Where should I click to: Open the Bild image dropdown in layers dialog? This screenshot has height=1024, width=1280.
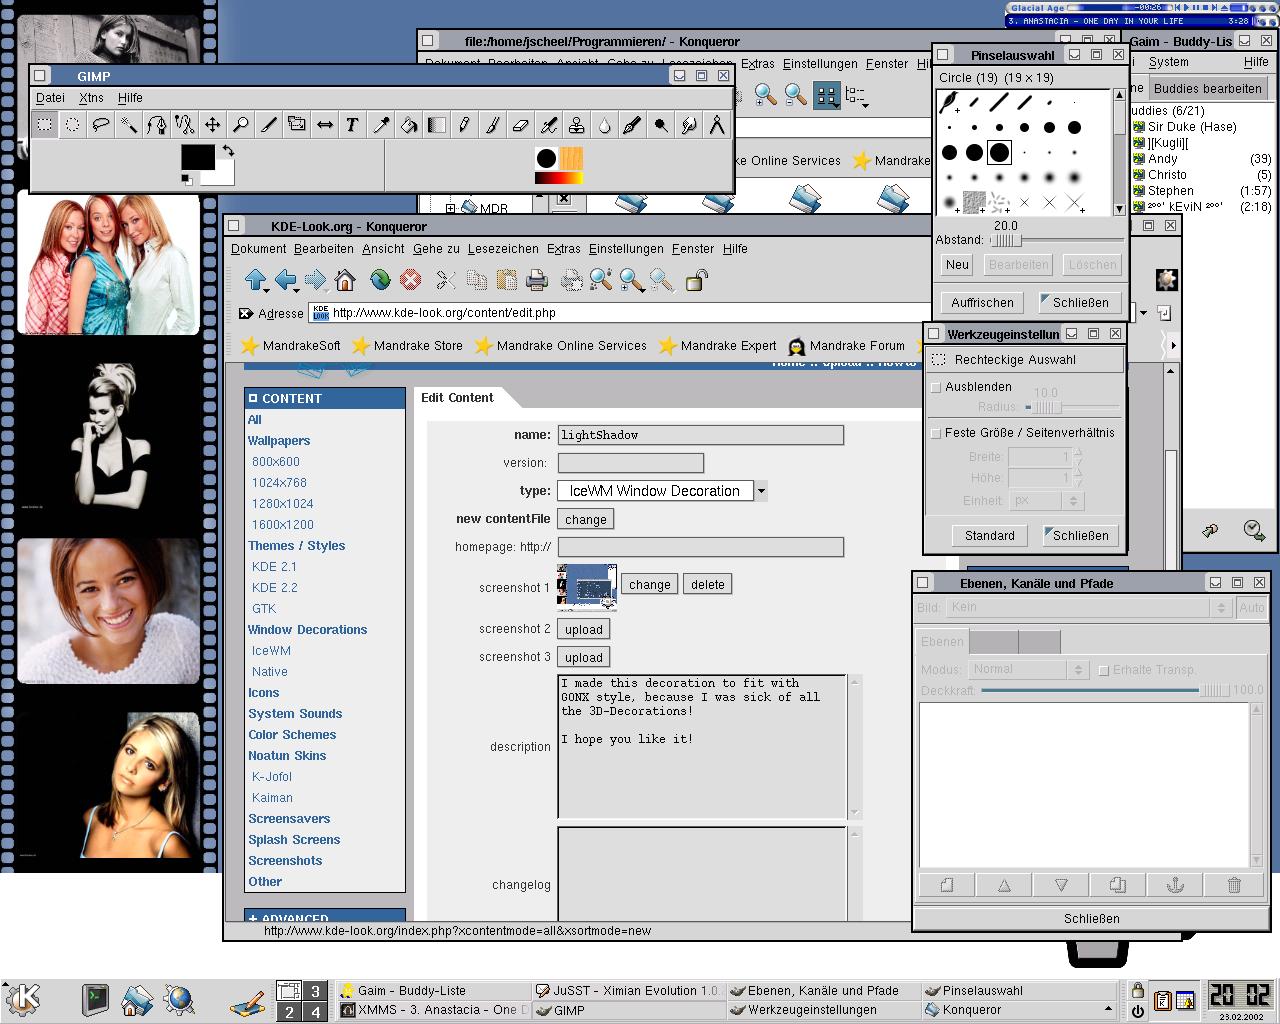pos(1088,607)
